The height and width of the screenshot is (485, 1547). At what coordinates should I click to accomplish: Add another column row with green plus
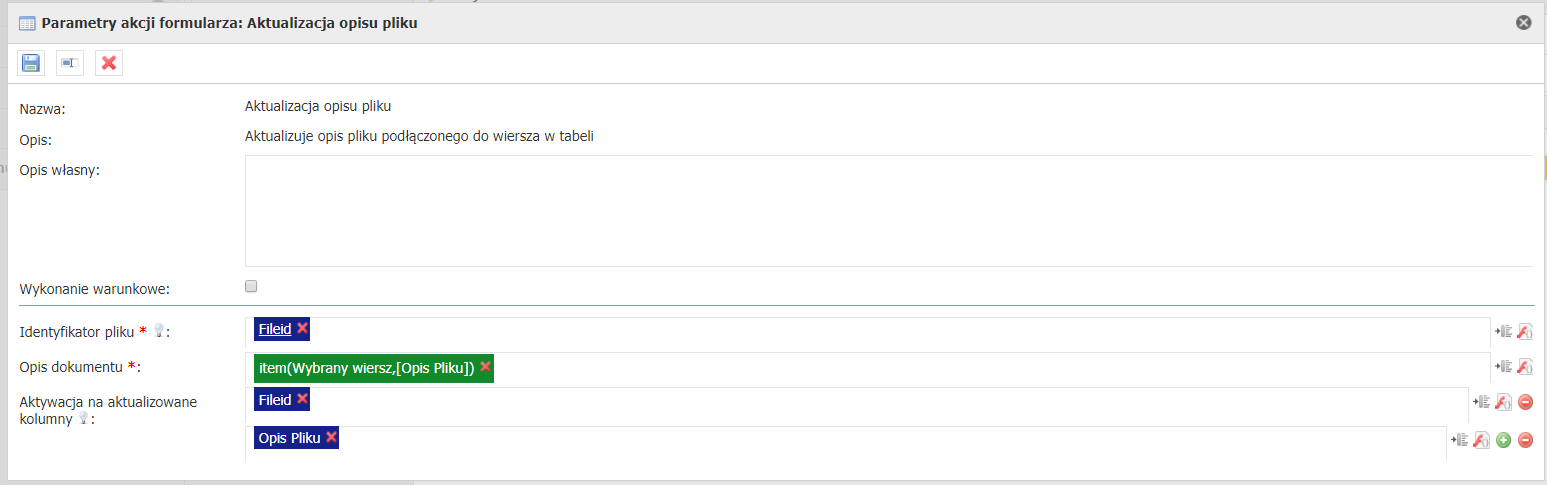click(1503, 439)
